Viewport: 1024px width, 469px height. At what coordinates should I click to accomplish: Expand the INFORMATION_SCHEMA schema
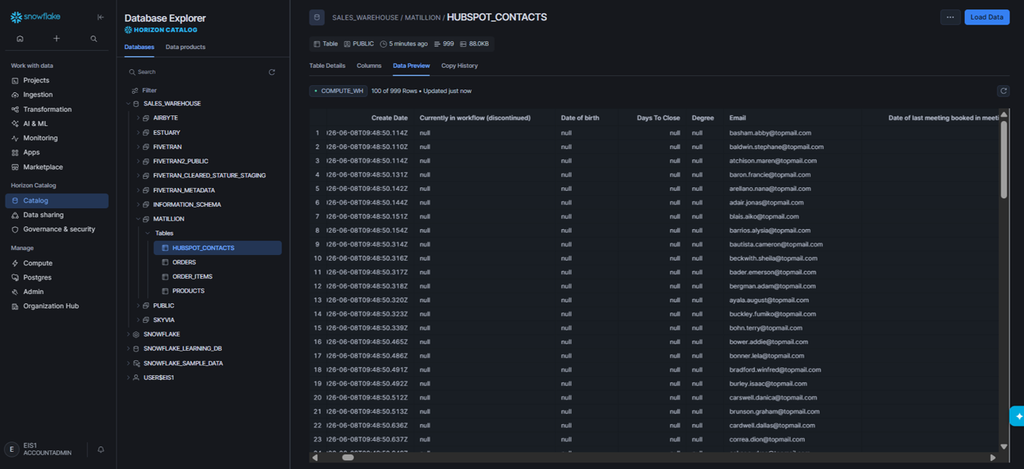pos(138,204)
